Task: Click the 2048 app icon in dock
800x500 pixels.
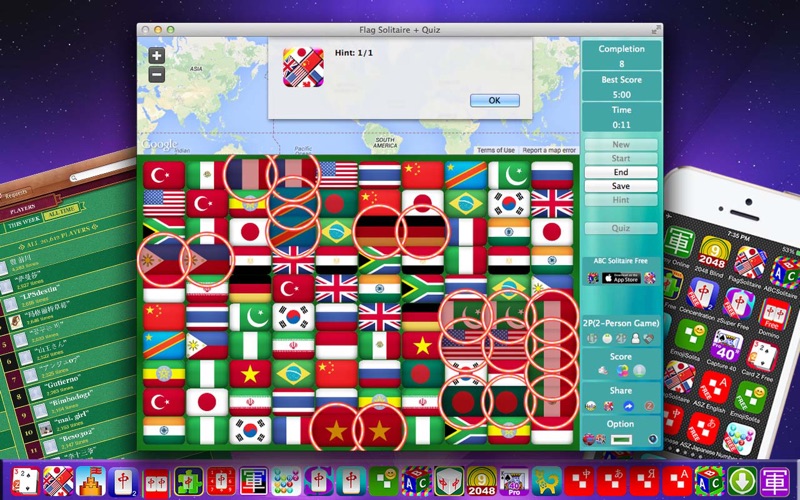Action: click(482, 480)
